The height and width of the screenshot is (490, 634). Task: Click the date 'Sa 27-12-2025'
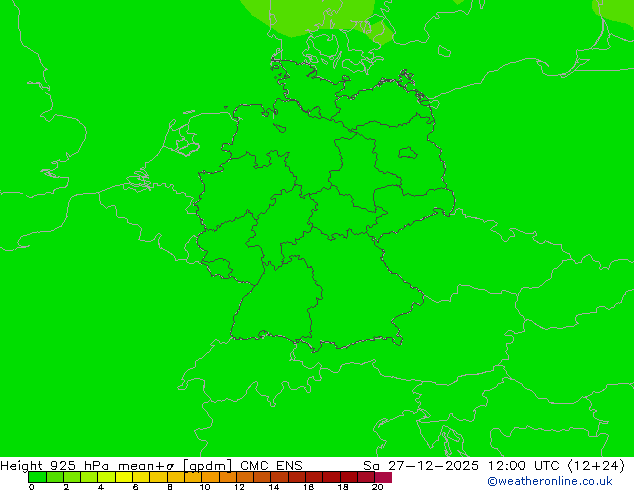click(x=421, y=465)
